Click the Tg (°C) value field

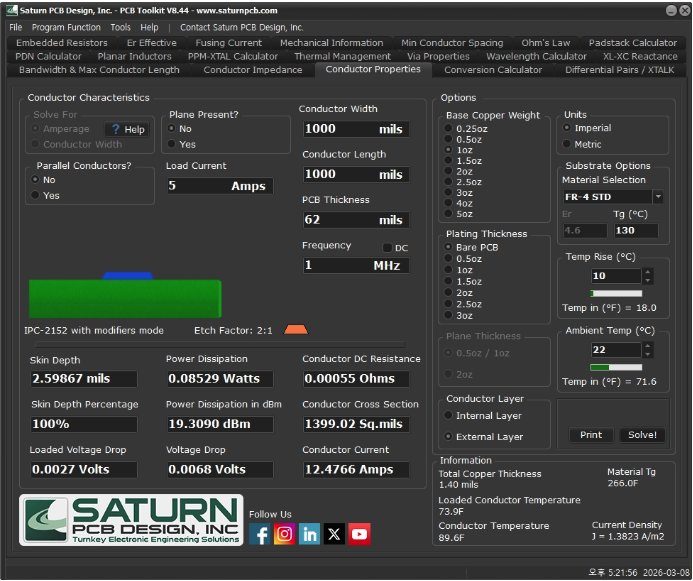(x=636, y=230)
